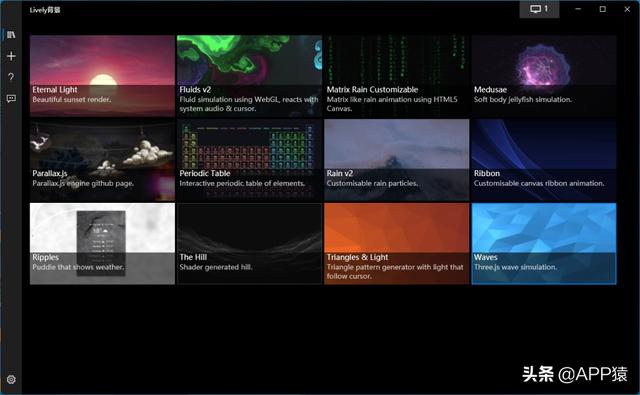Pick the Waves wallpaper tile
Image resolution: width=640 pixels, height=395 pixels.
(x=544, y=244)
